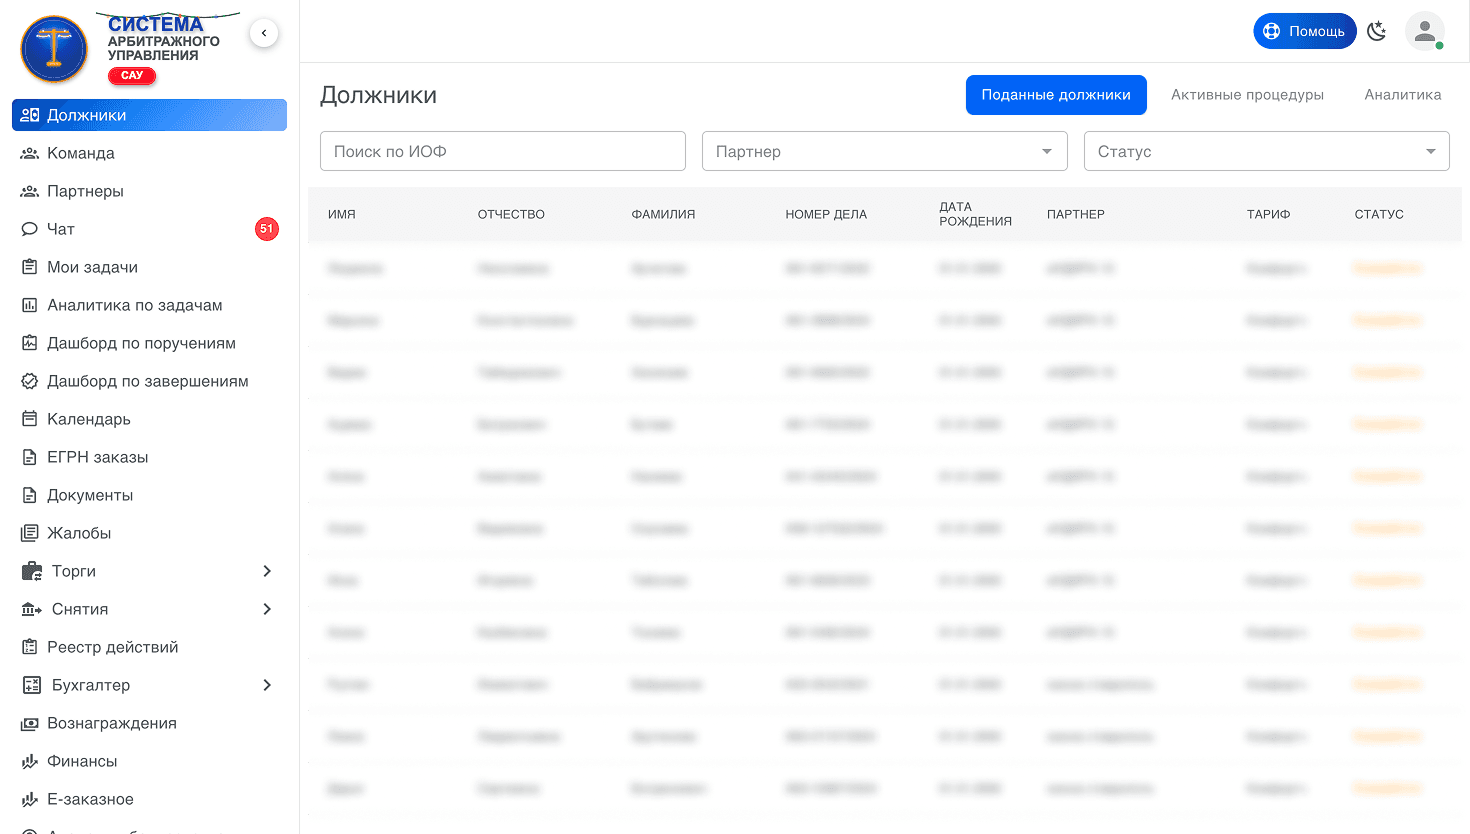Click the Вознаграждения money icon

pos(30,723)
